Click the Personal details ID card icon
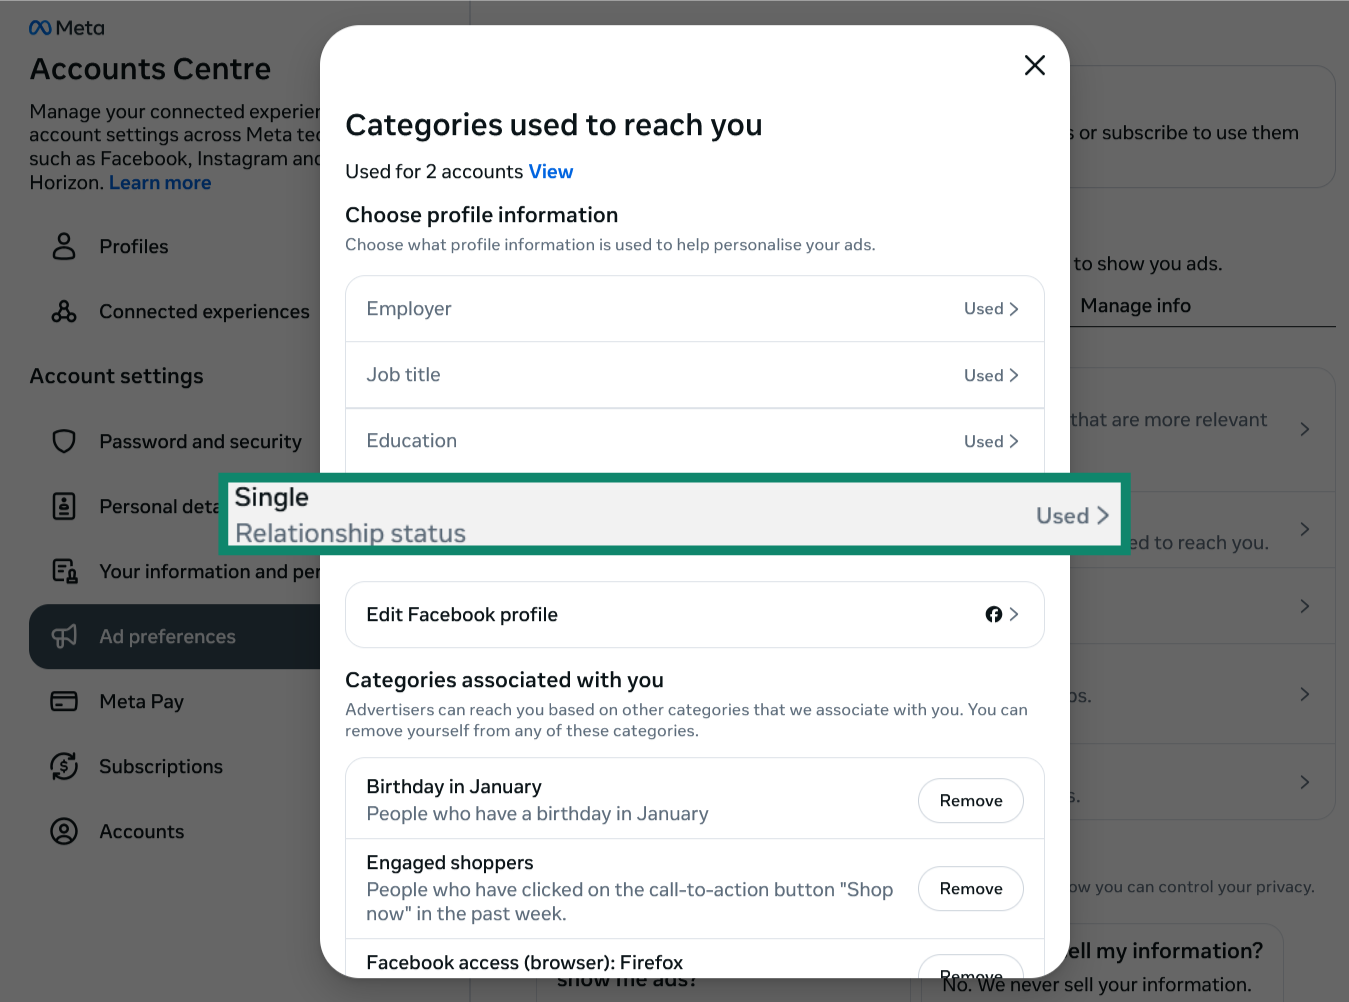The image size is (1349, 1002). tap(64, 506)
